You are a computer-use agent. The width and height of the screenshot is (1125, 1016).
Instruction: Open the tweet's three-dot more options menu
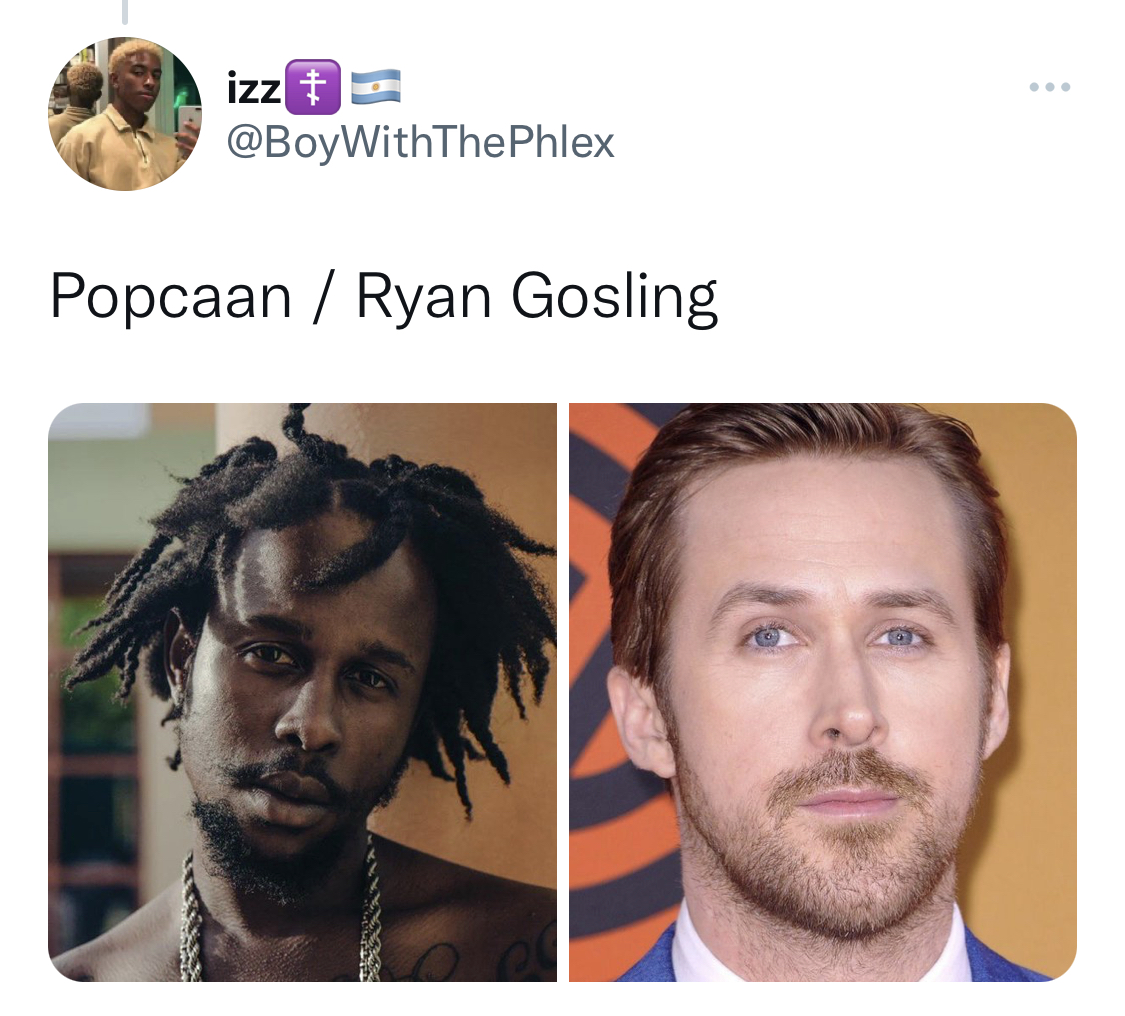pyautogui.click(x=1049, y=87)
